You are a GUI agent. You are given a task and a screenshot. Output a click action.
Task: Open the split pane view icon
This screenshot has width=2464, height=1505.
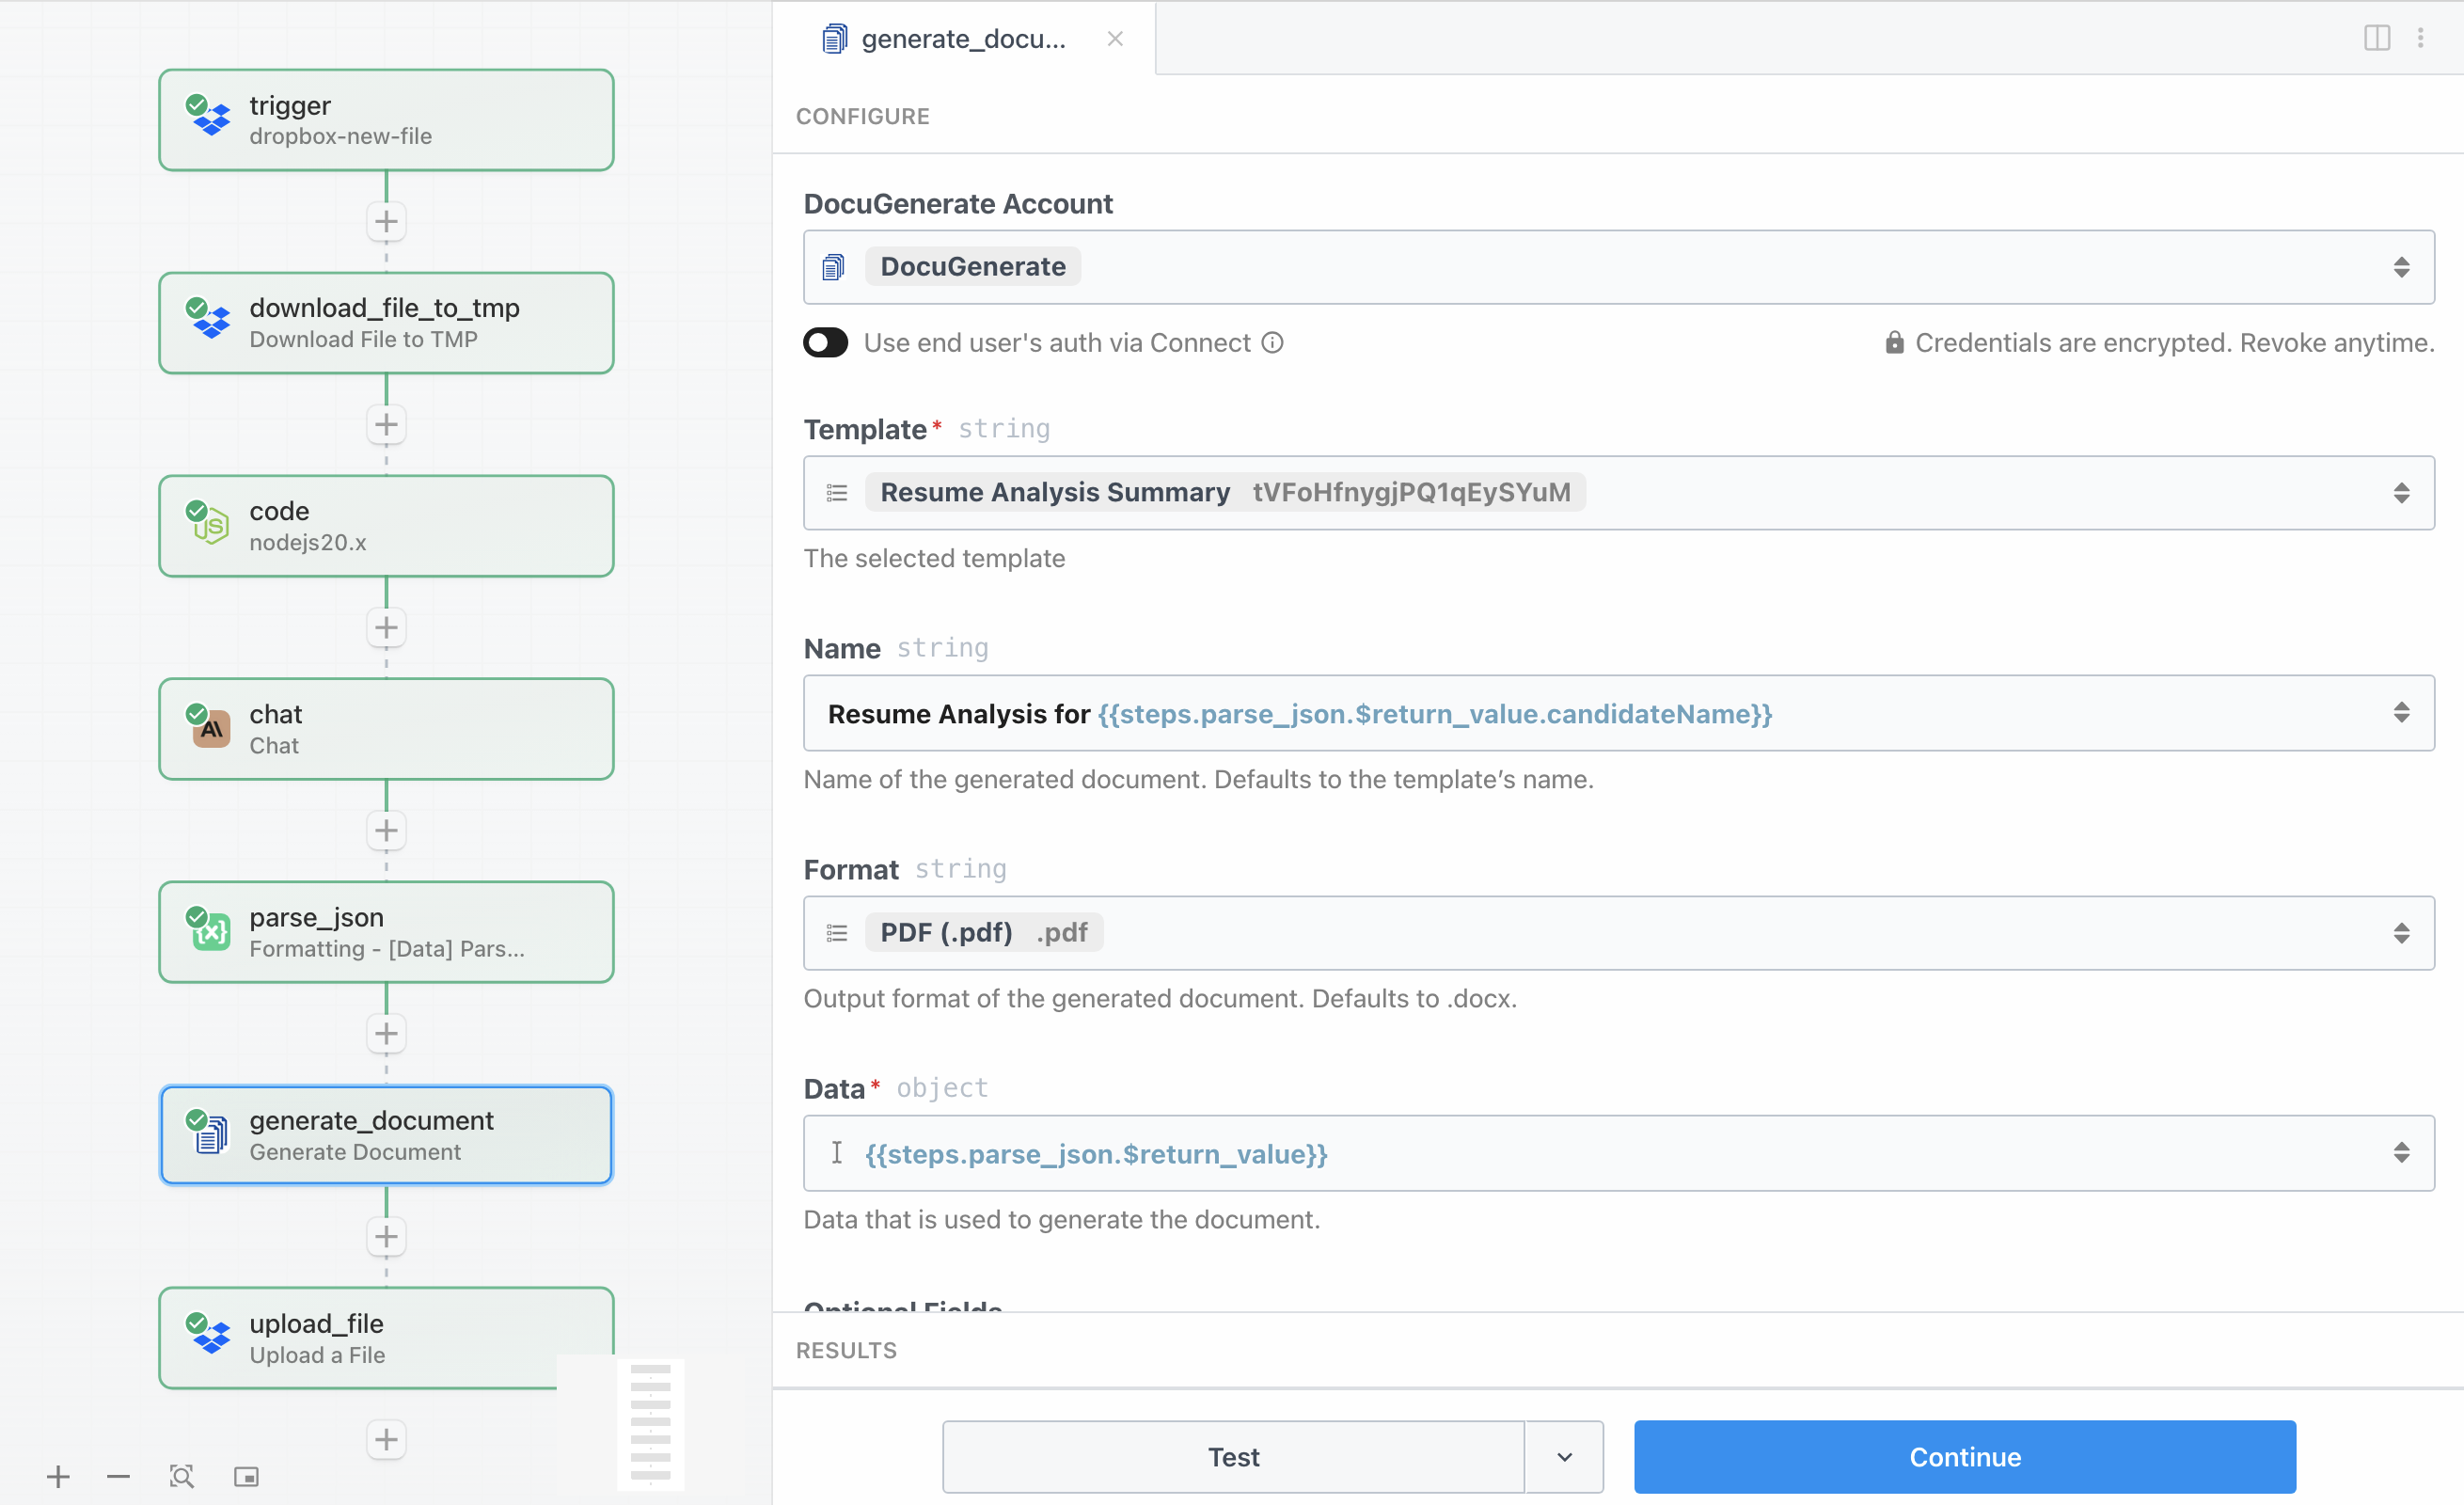2377,38
